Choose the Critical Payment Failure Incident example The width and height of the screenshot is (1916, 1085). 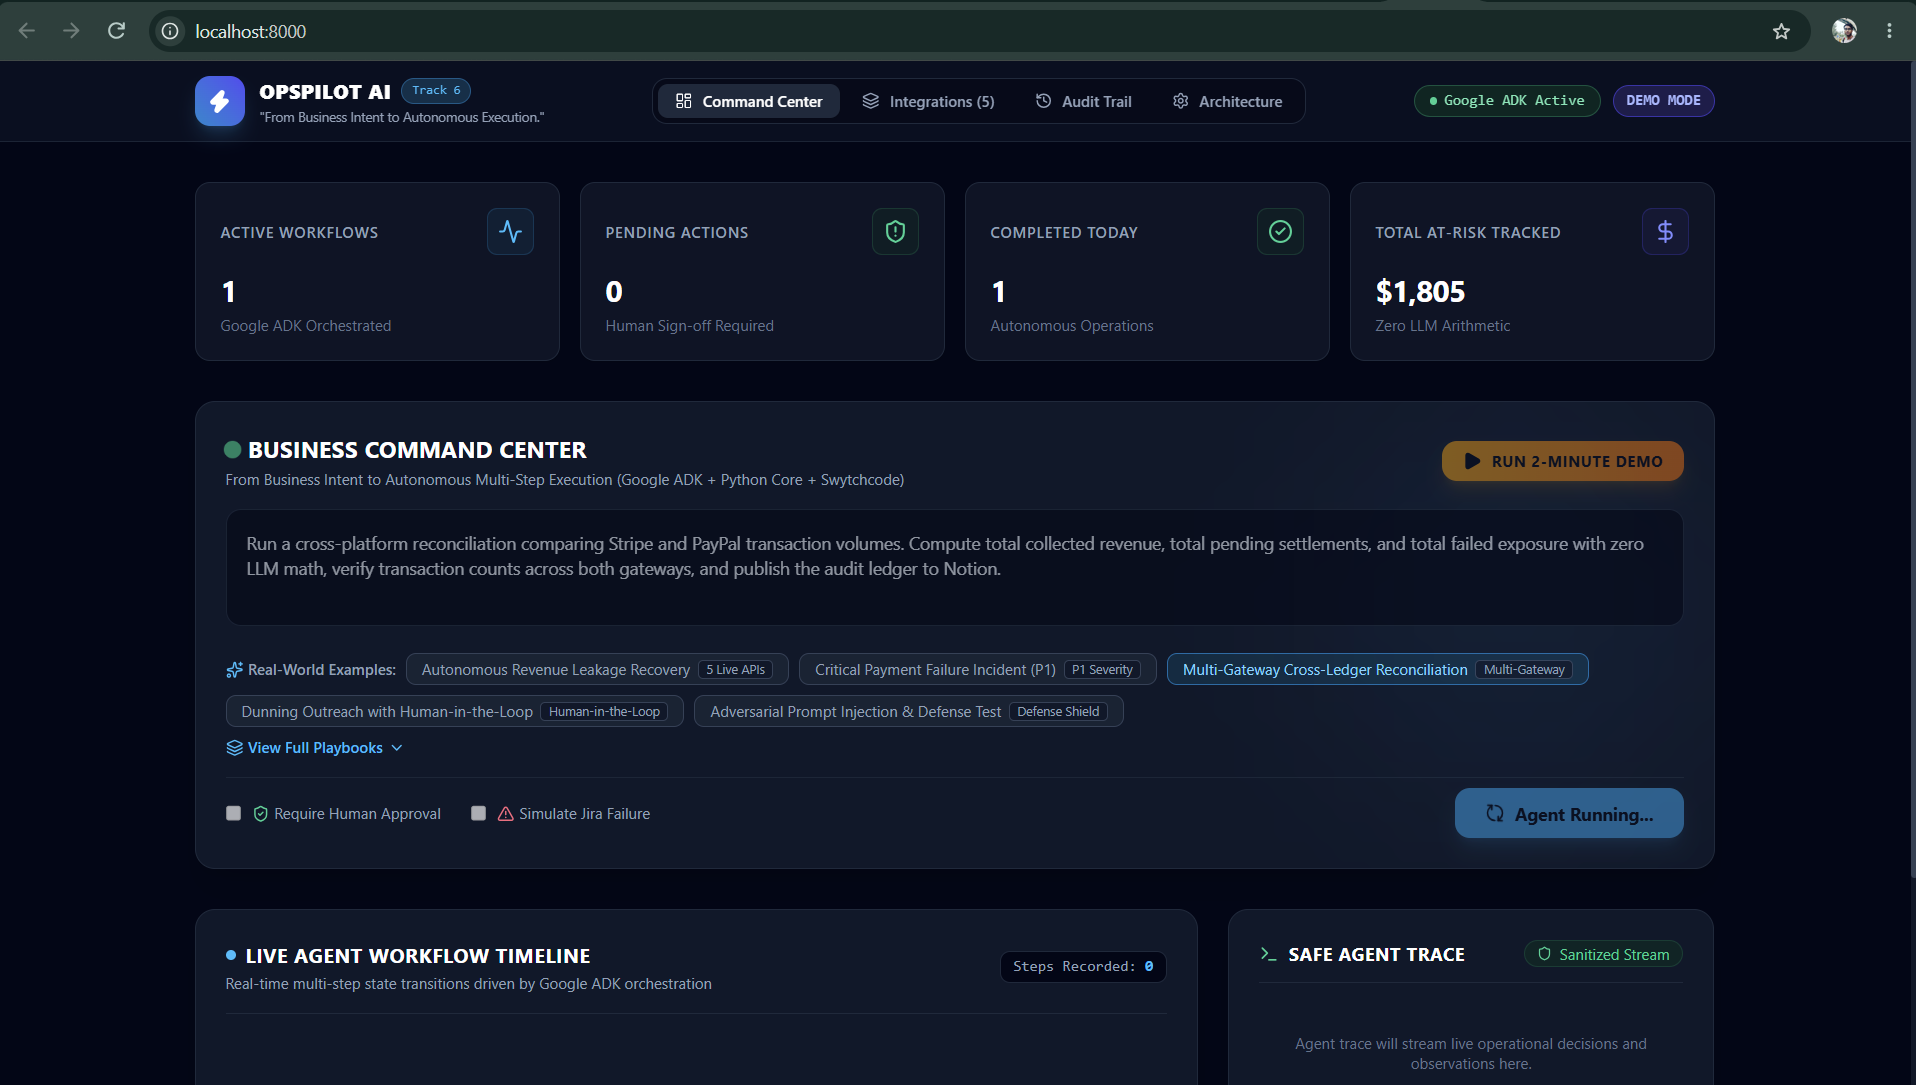coord(977,670)
